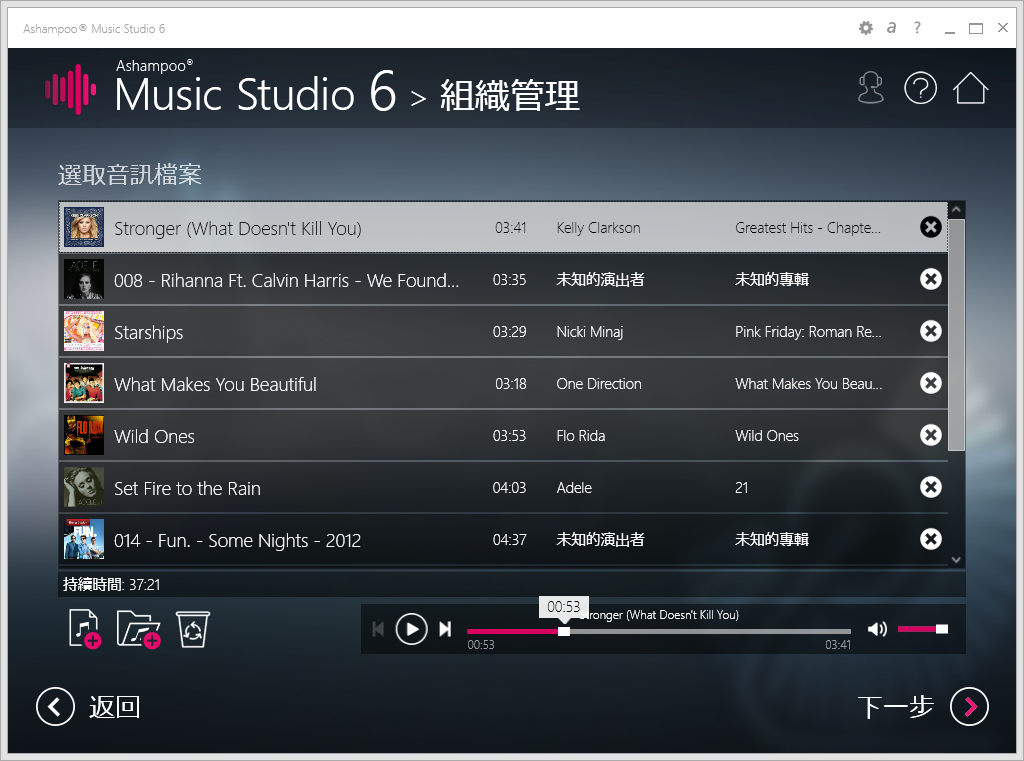Adjust the pink volume slider
Image resolution: width=1024 pixels, height=761 pixels.
point(923,629)
